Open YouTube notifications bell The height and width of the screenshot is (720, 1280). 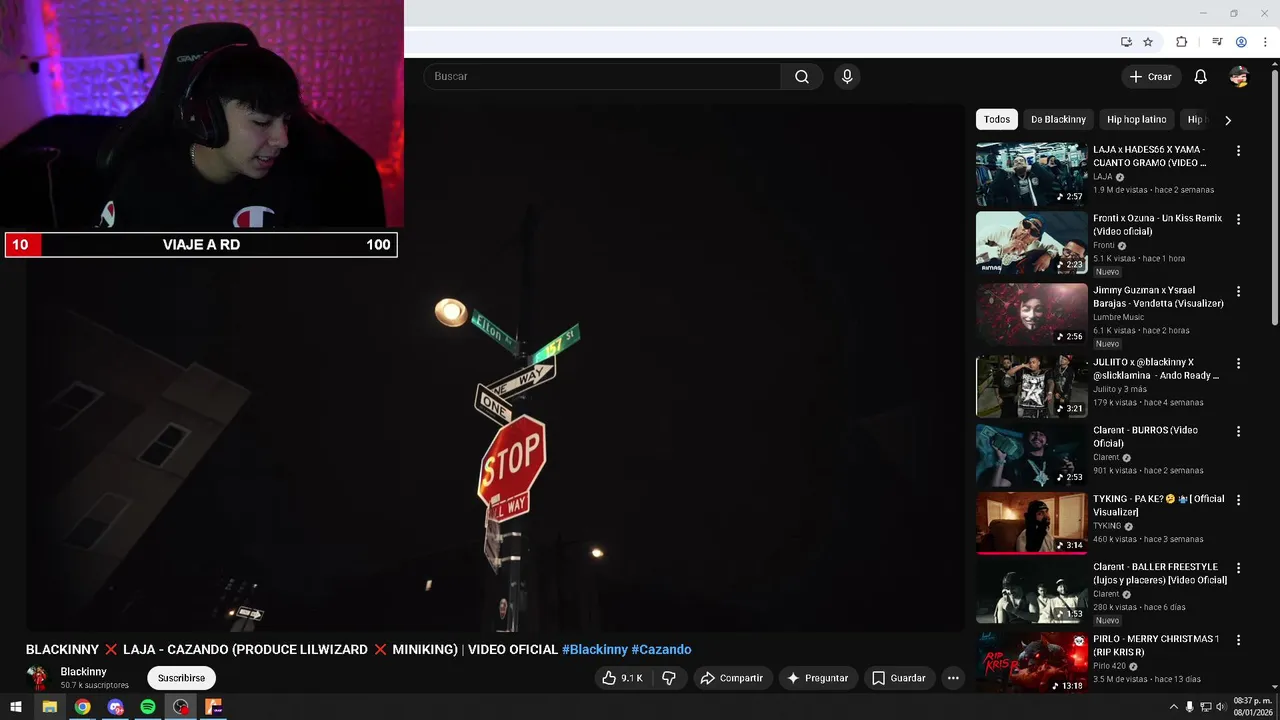coord(1201,77)
